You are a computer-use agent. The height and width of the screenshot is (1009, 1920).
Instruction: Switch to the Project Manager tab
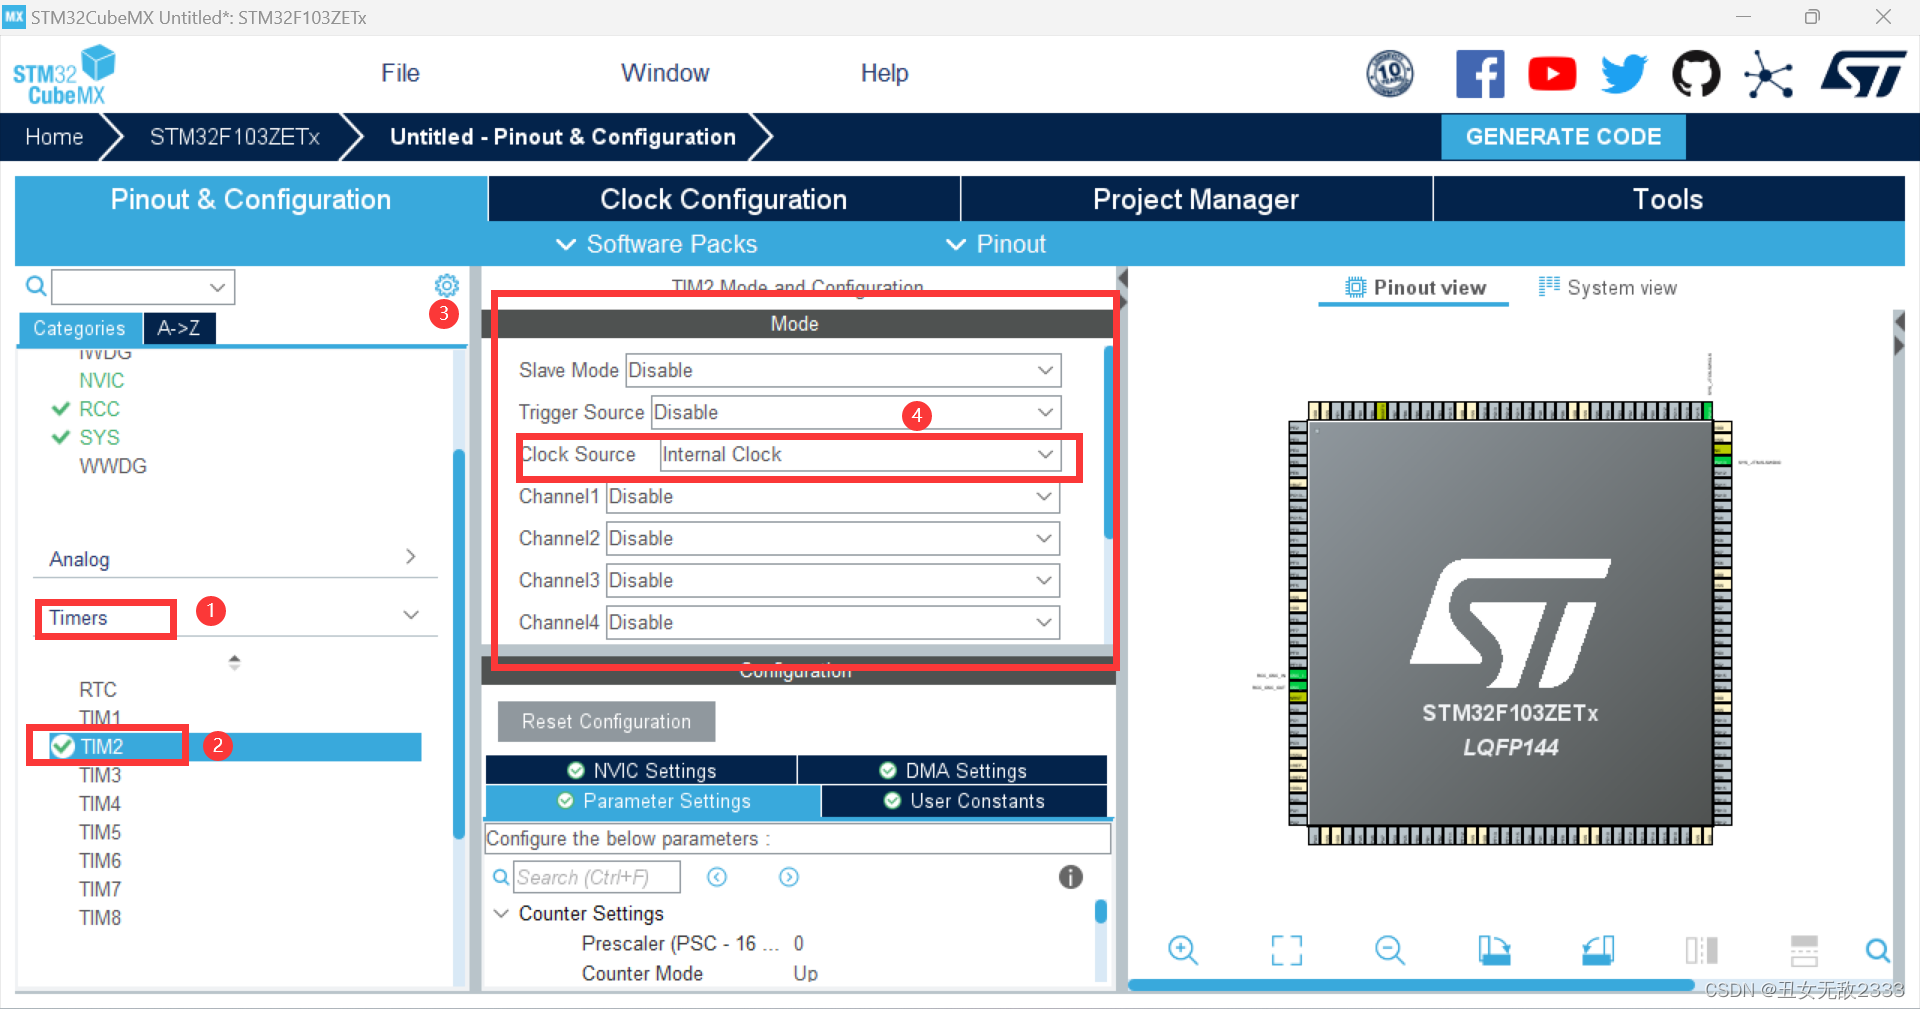point(1196,199)
